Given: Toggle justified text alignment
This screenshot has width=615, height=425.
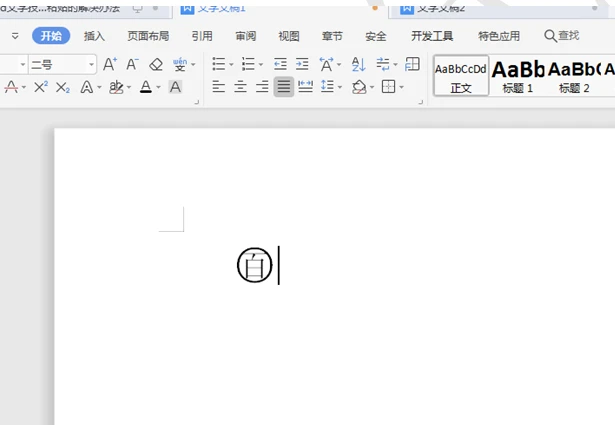Looking at the screenshot, I should point(284,88).
